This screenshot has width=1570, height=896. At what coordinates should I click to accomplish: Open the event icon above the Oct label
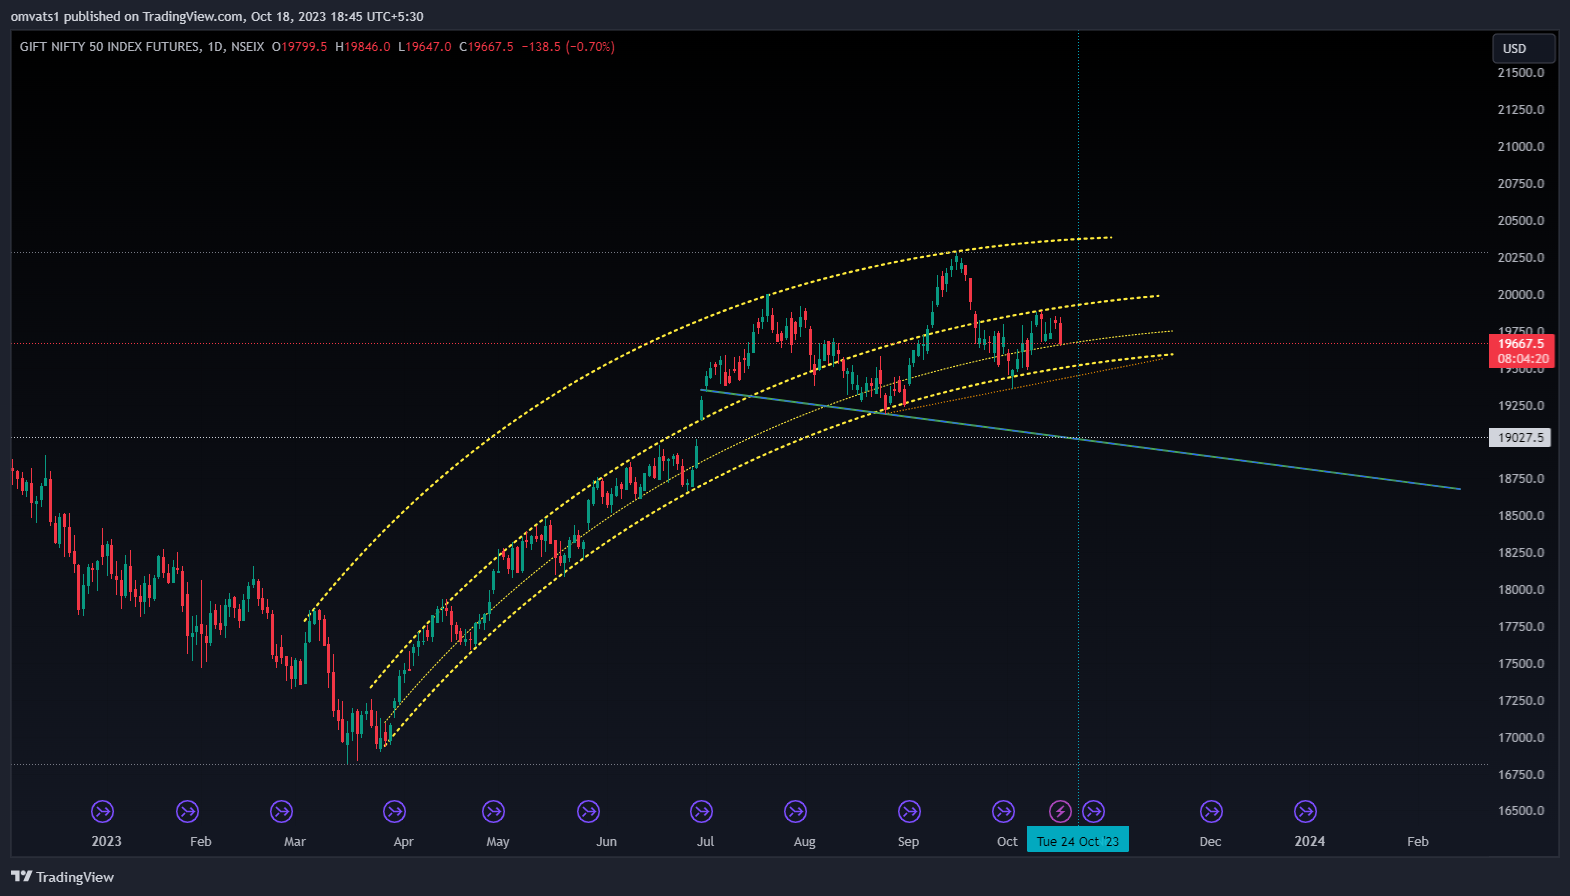[x=1003, y=811]
